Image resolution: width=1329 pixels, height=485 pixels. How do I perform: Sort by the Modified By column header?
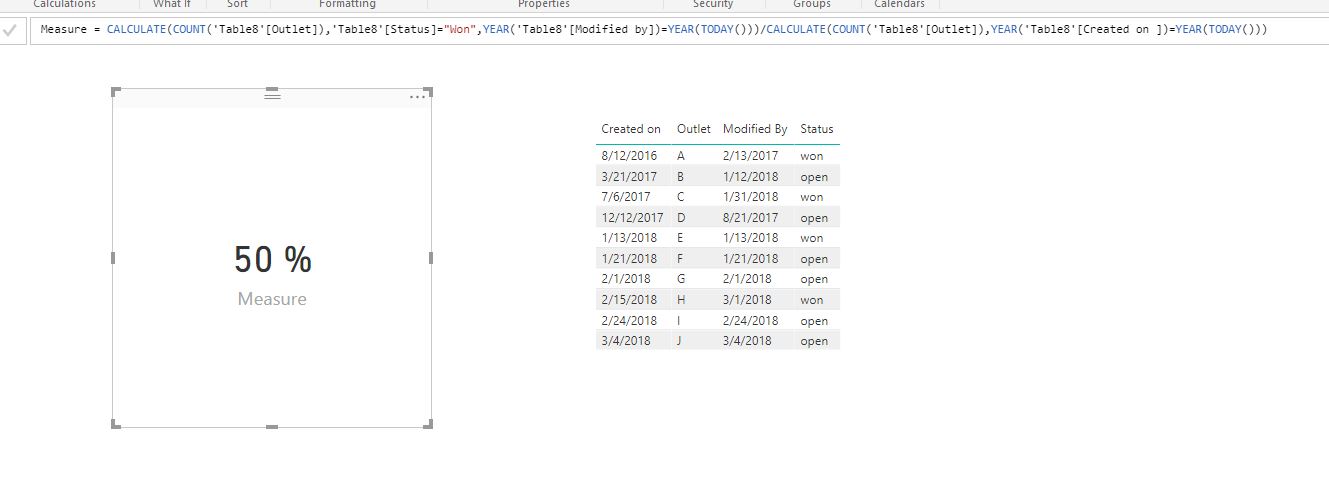tap(755, 129)
